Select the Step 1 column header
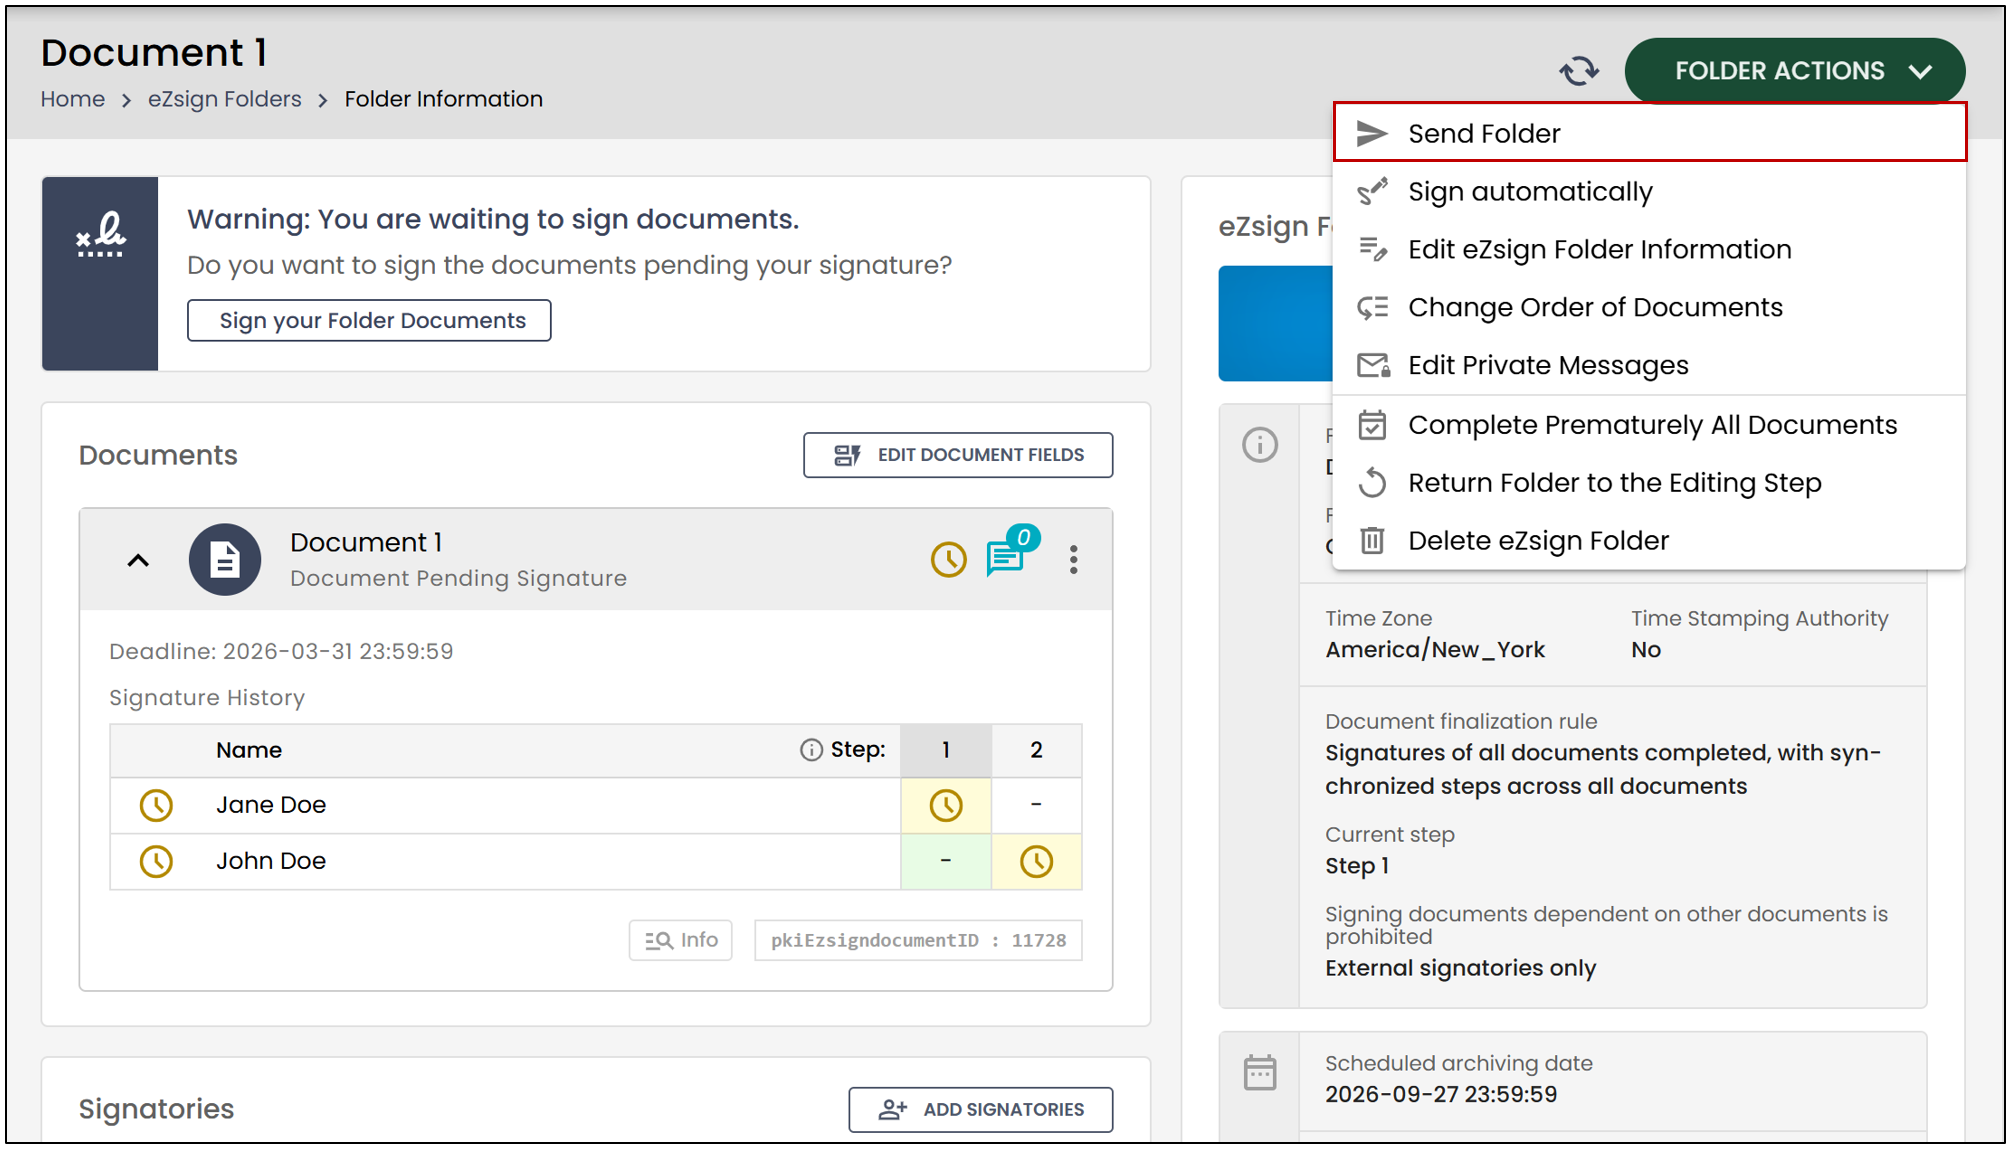The image size is (2009, 1154). (x=946, y=750)
